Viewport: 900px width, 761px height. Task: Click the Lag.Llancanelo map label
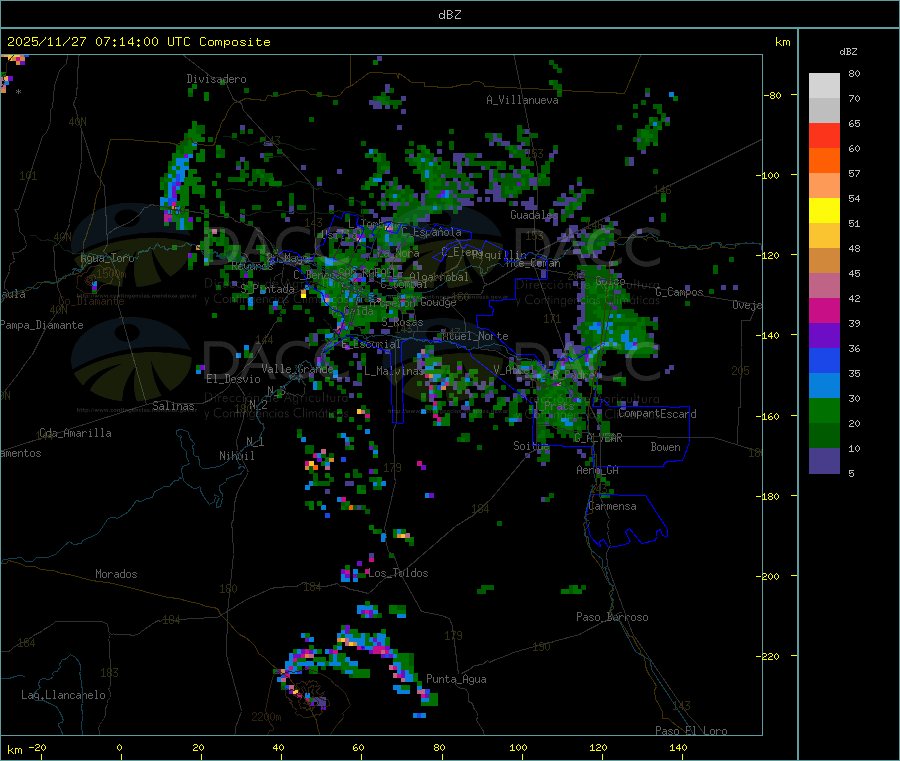point(64,695)
